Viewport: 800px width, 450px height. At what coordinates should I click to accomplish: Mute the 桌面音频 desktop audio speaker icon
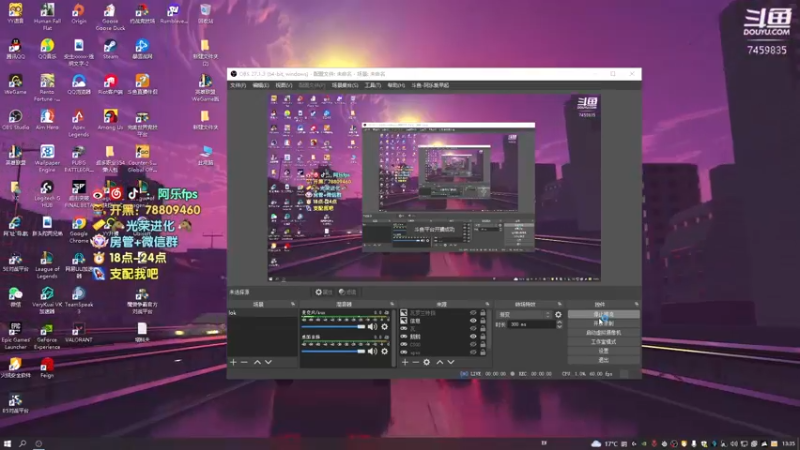372,351
